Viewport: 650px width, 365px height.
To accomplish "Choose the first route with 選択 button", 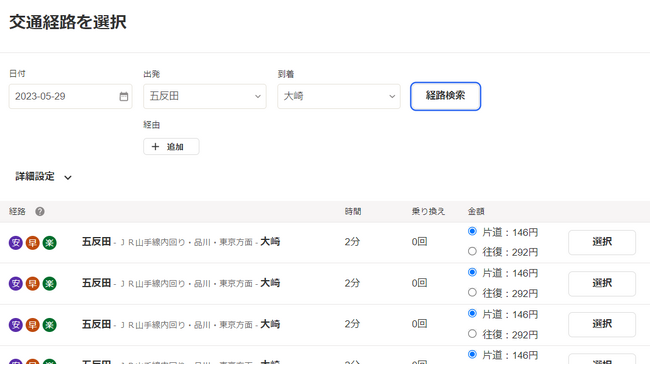I will (601, 242).
